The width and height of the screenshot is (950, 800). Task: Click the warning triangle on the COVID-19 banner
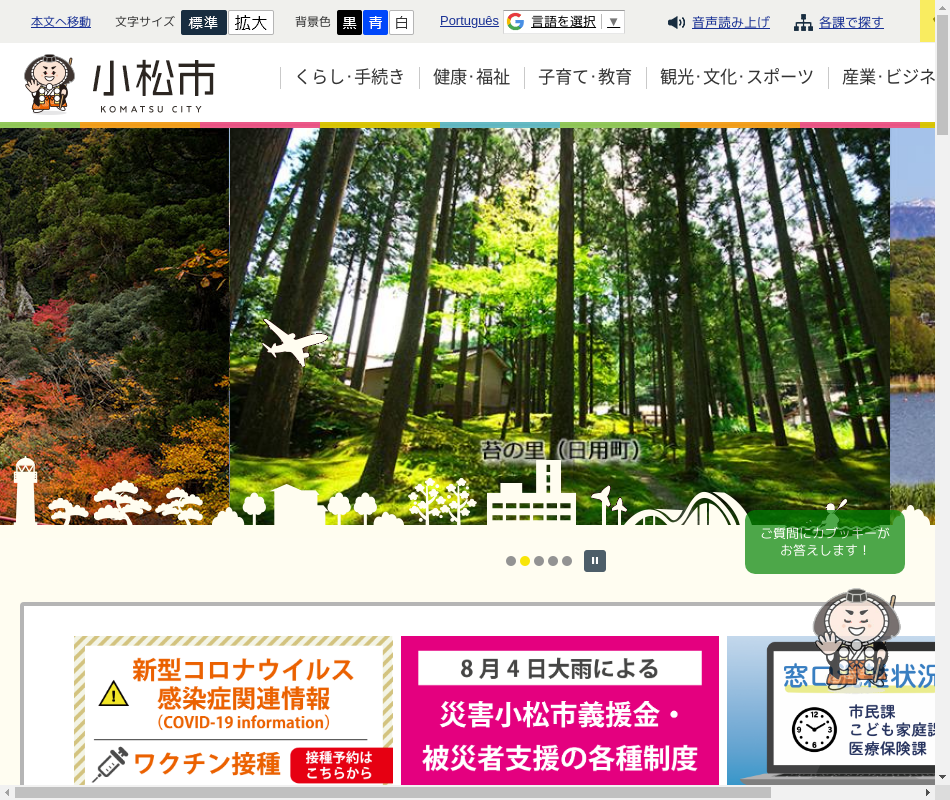(113, 692)
